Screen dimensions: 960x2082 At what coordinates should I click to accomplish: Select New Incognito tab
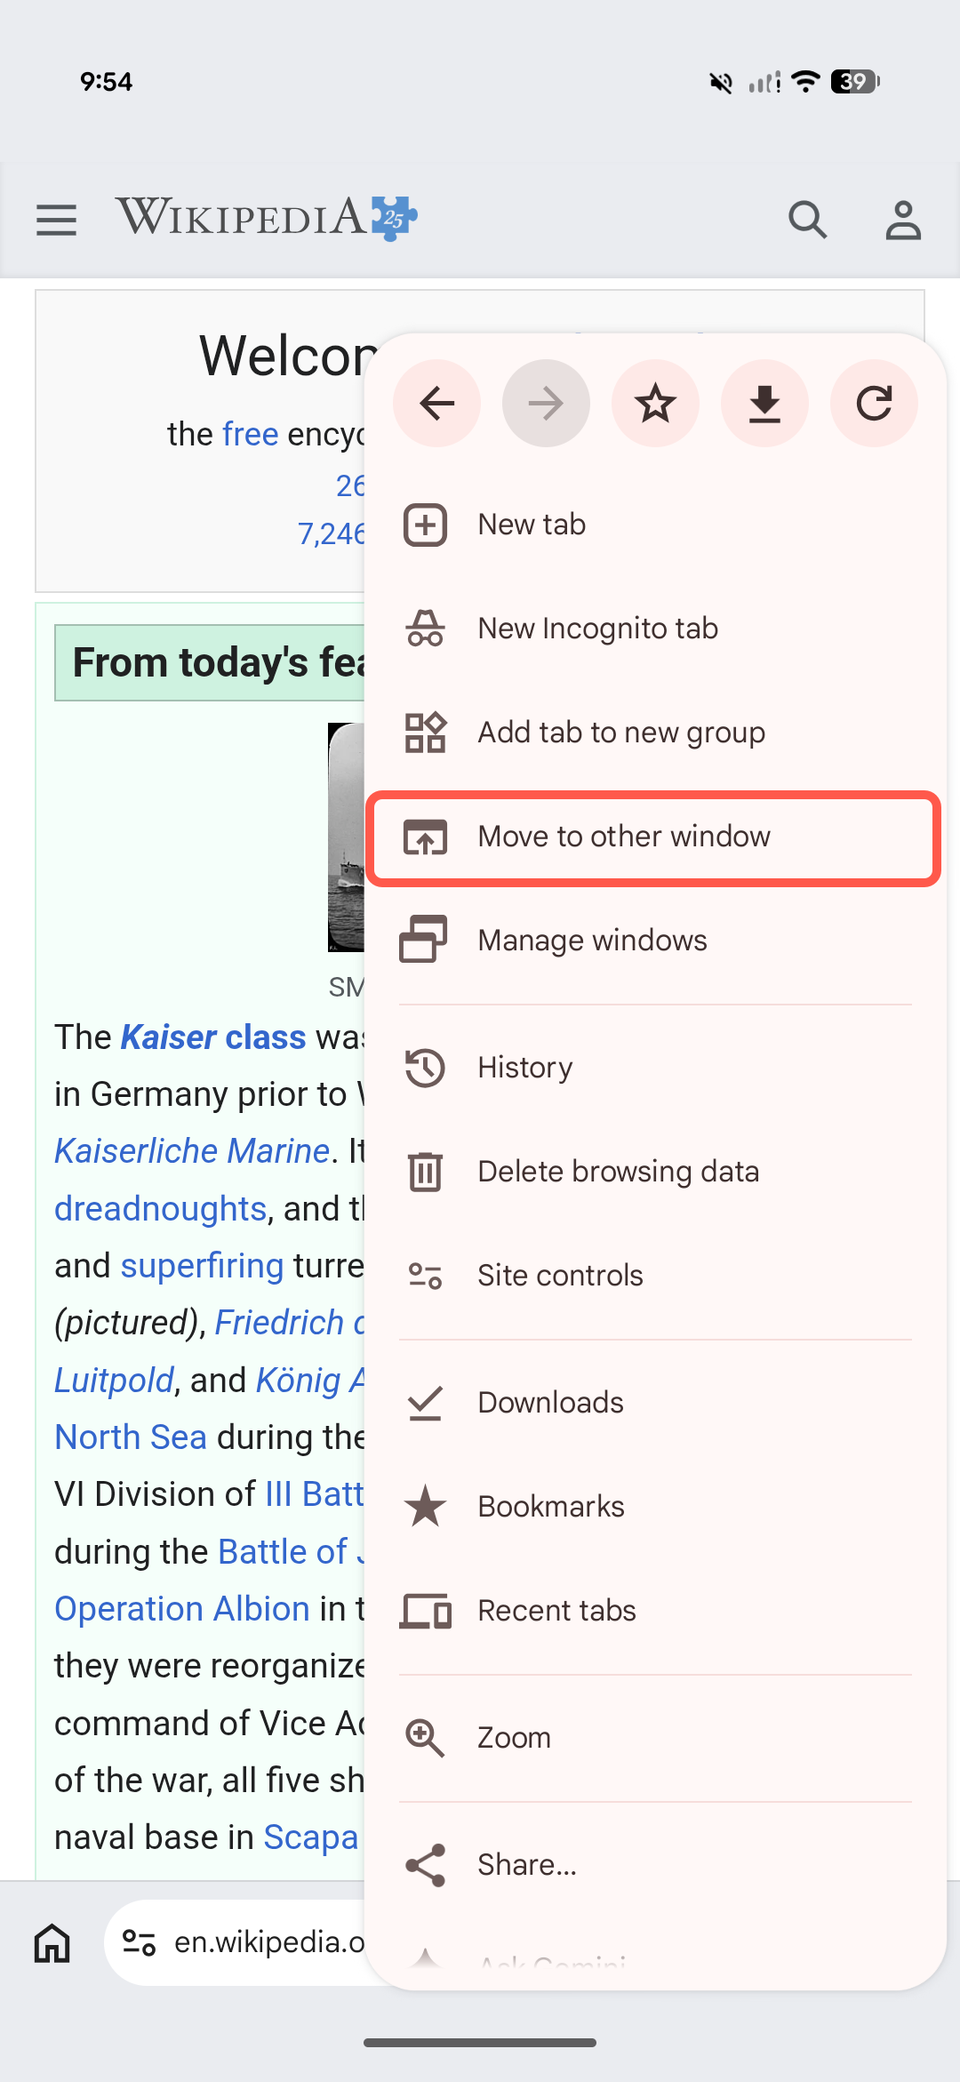655,629
